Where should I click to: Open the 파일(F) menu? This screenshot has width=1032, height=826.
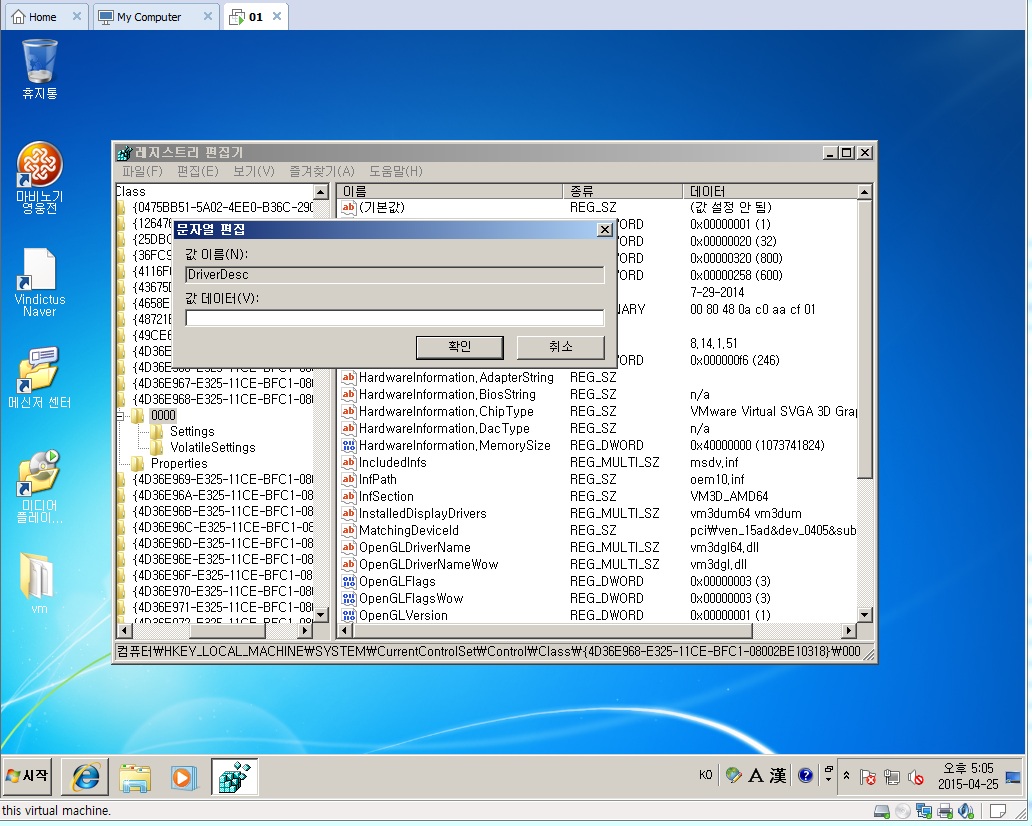point(142,172)
